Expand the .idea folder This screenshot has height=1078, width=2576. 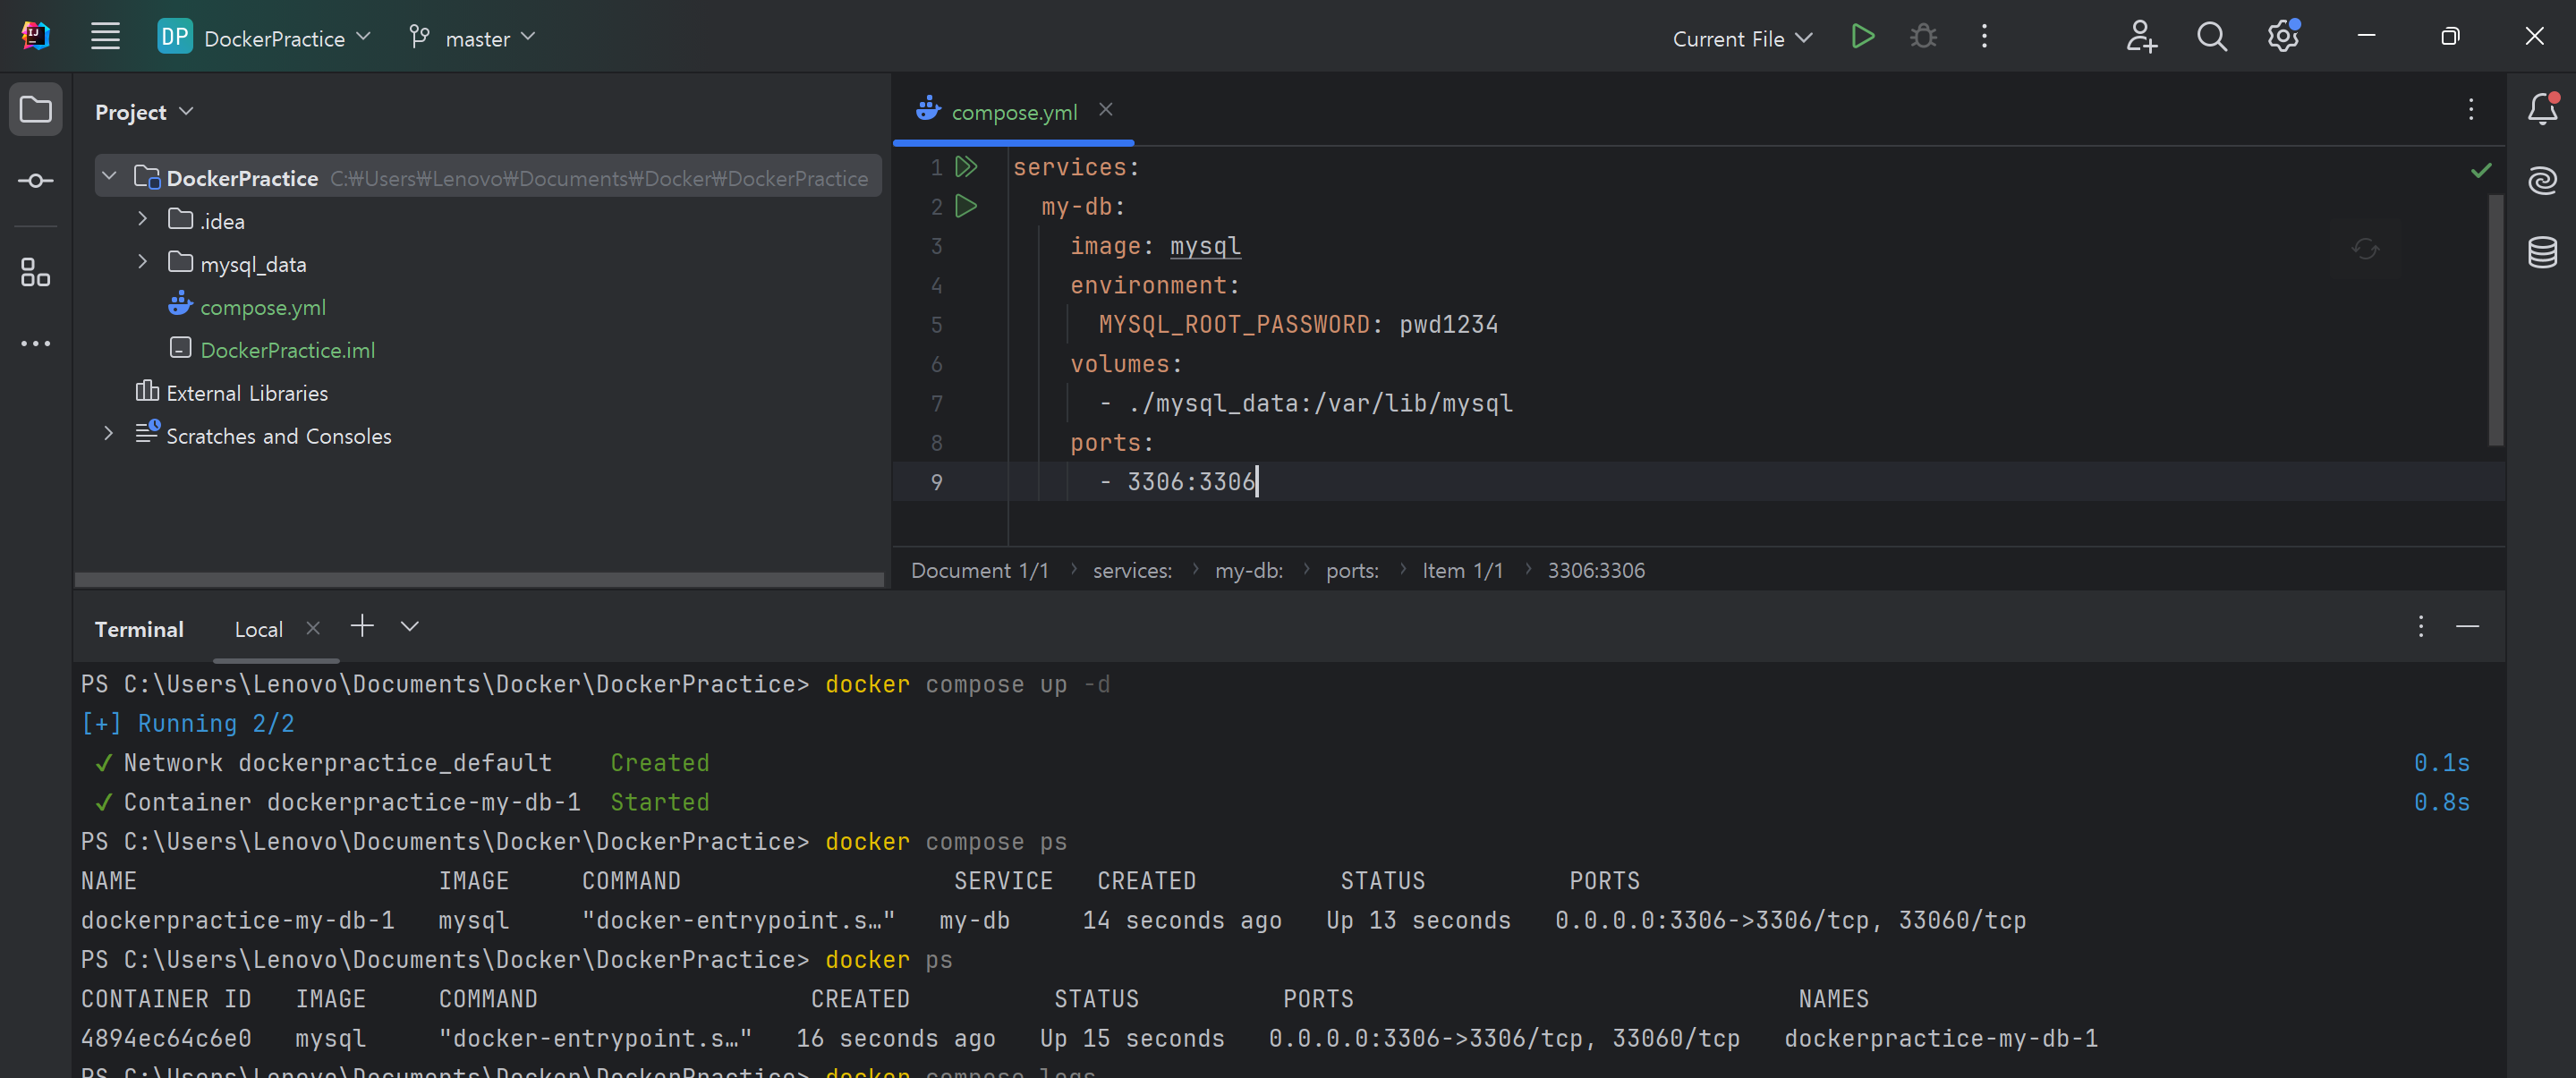pos(142,219)
